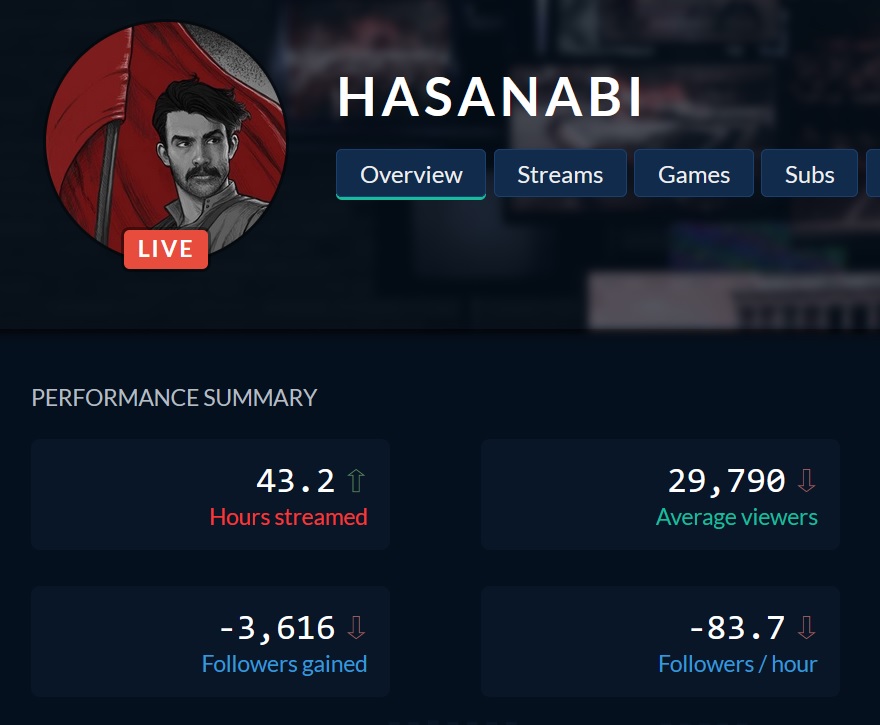The width and height of the screenshot is (880, 725).
Task: Click the red LIVE badge
Action: (x=166, y=249)
